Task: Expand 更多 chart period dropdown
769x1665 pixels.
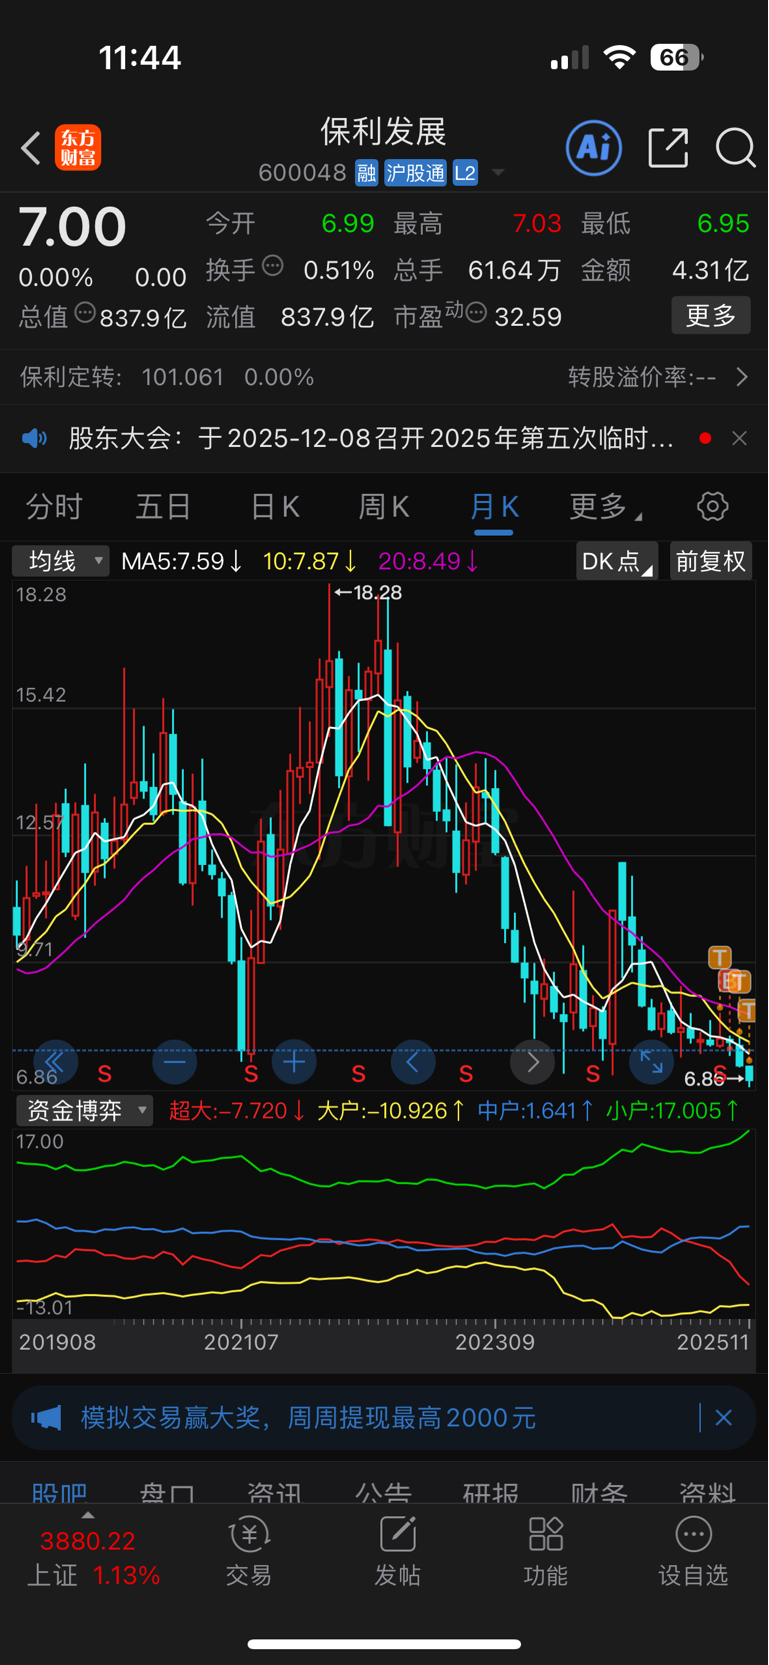Action: pos(606,507)
